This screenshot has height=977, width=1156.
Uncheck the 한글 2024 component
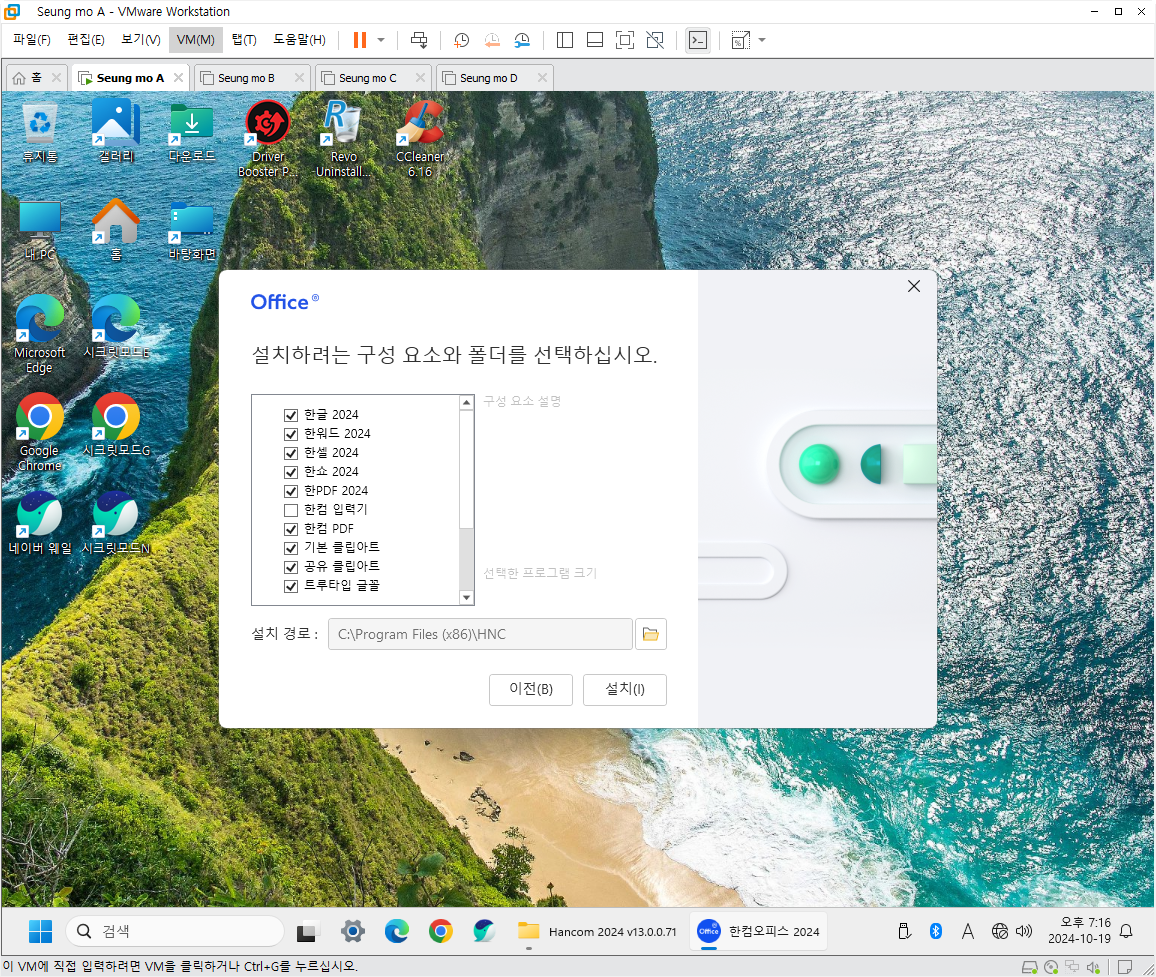click(x=291, y=414)
